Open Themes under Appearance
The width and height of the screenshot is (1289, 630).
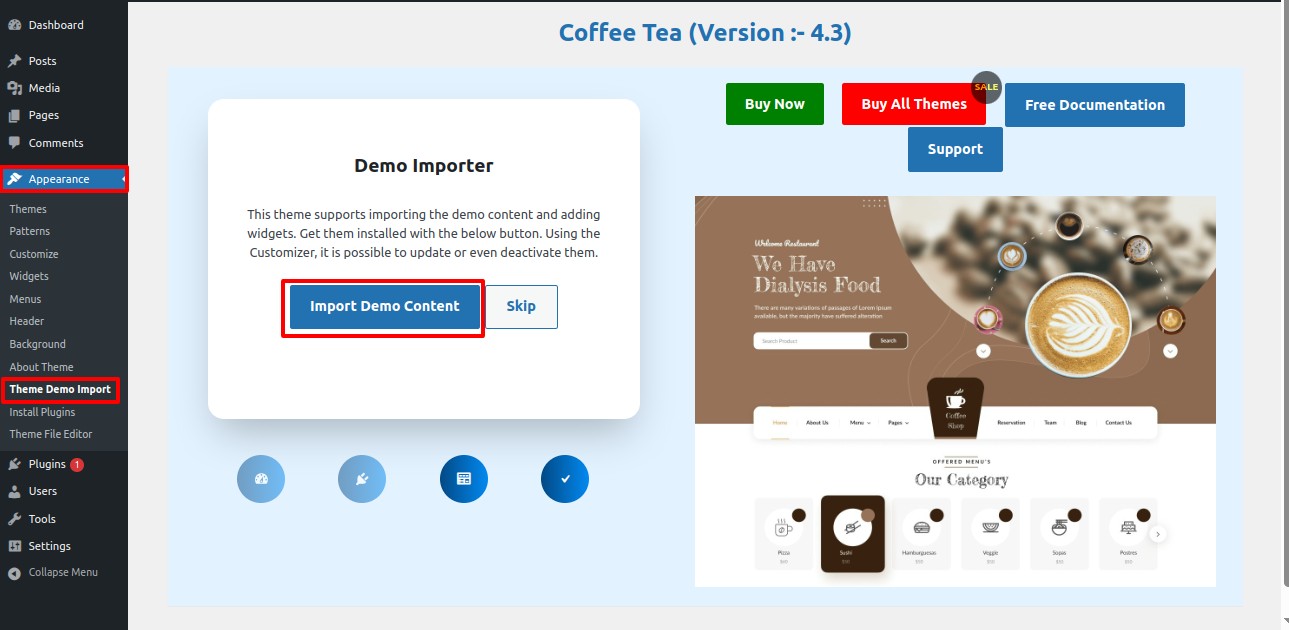pos(28,209)
